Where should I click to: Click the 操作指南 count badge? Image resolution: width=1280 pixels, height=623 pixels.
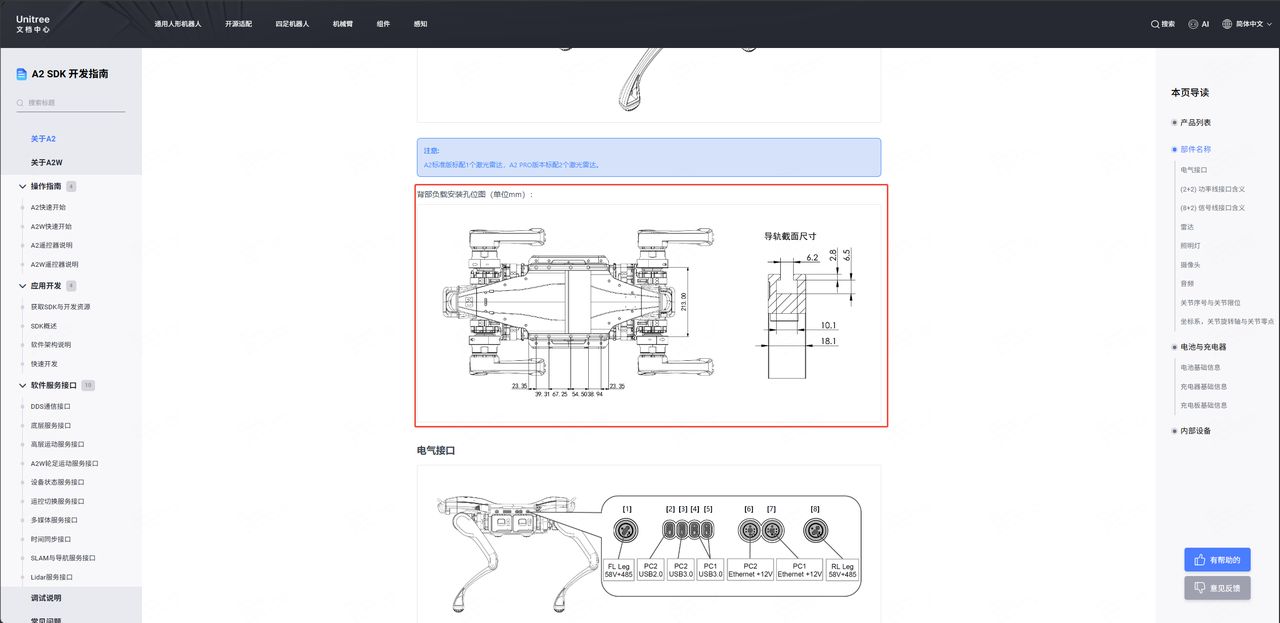[x=71, y=186]
